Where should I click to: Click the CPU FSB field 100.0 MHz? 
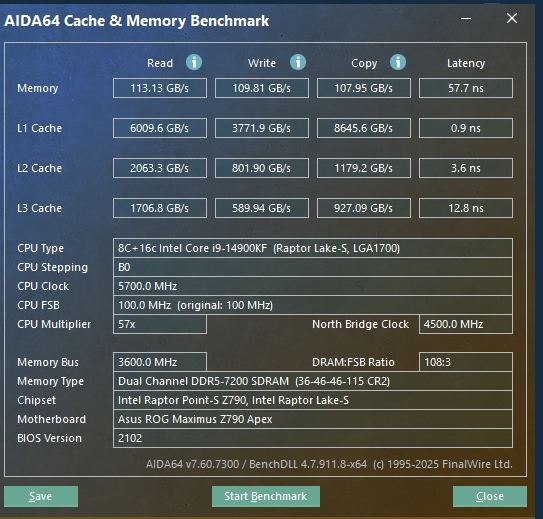pos(313,305)
